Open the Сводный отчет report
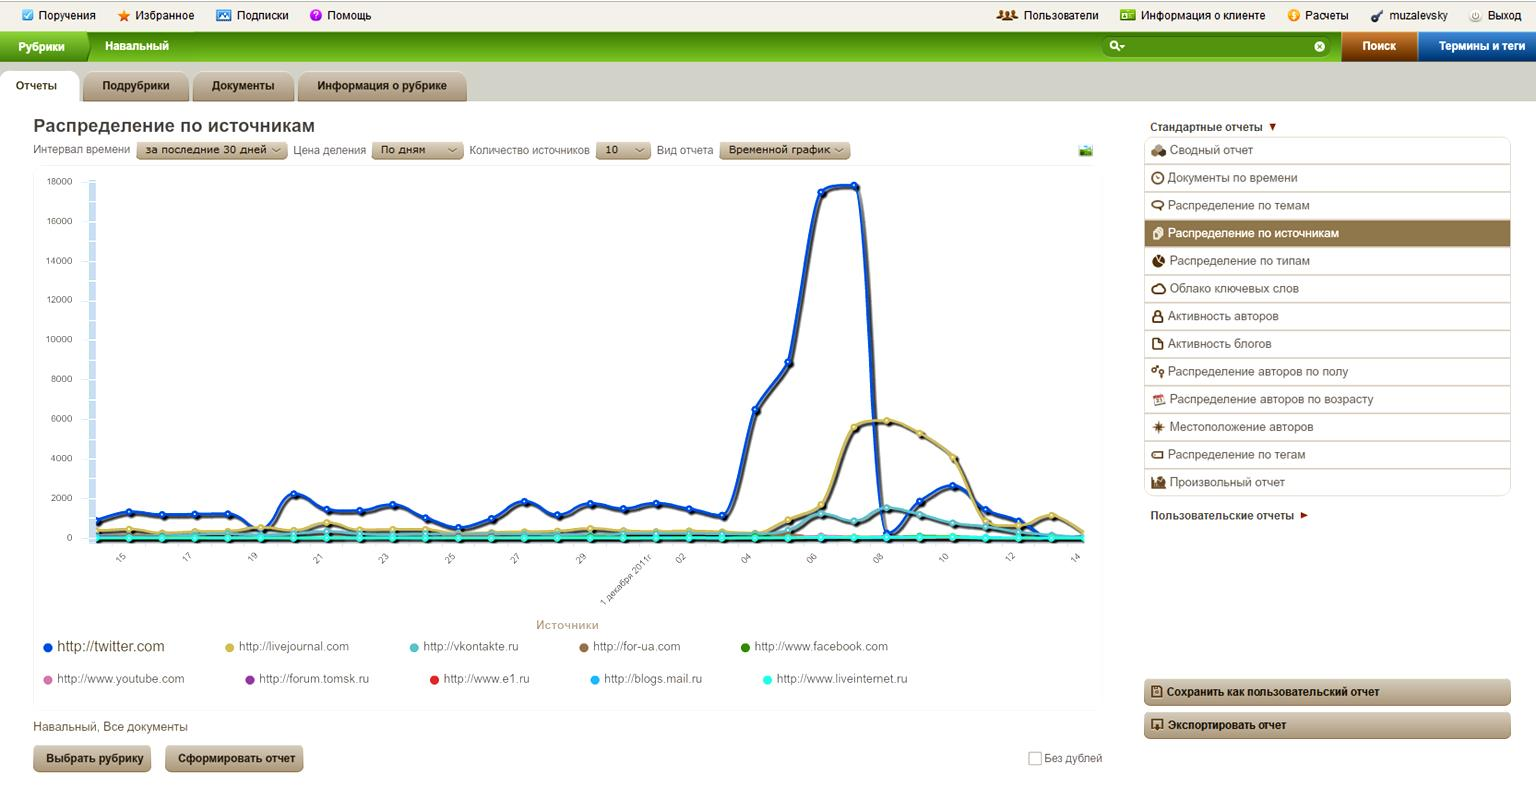The height and width of the screenshot is (800, 1536). (1327, 150)
